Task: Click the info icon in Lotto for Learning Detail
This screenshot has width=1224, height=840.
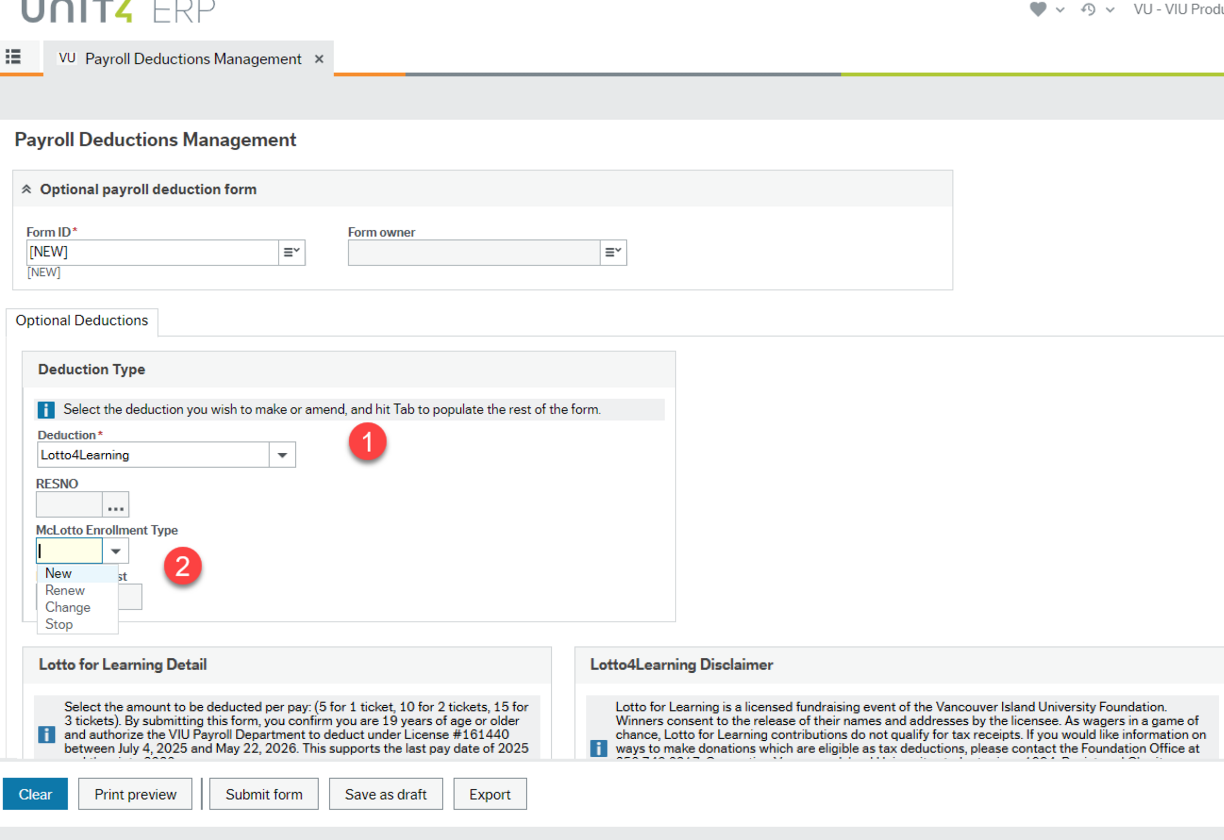Action: [x=46, y=734]
